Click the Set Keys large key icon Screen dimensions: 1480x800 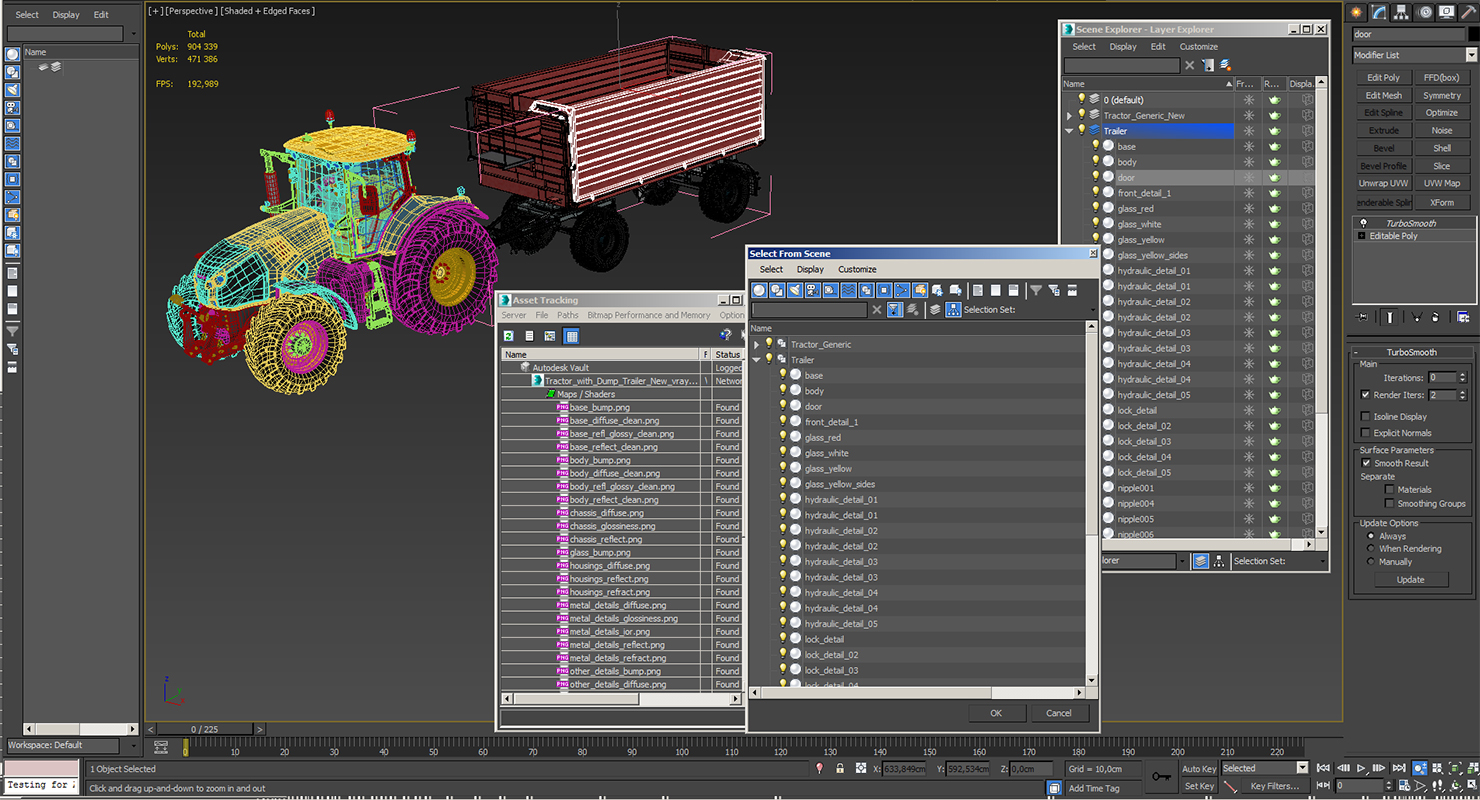[x=1161, y=776]
